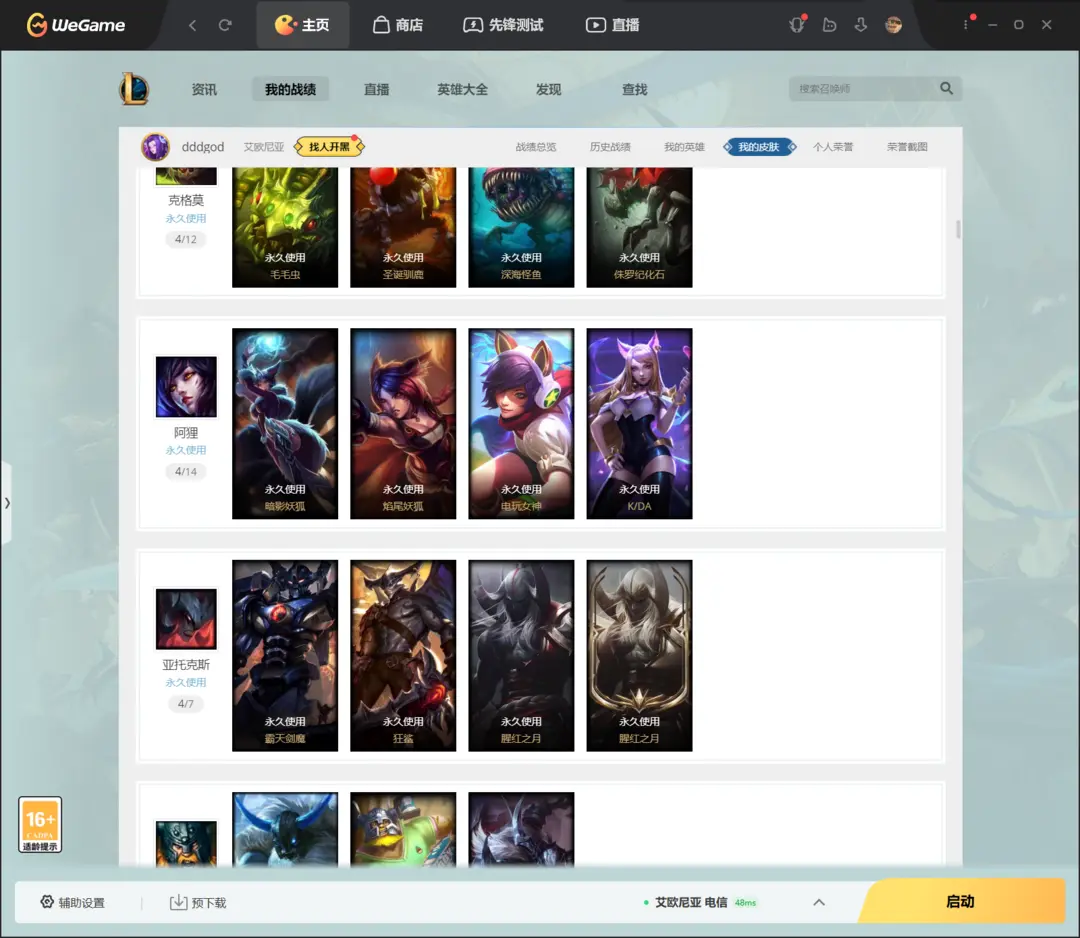This screenshot has height=938, width=1080.
Task: Click the dddgod profile avatar
Action: [156, 147]
